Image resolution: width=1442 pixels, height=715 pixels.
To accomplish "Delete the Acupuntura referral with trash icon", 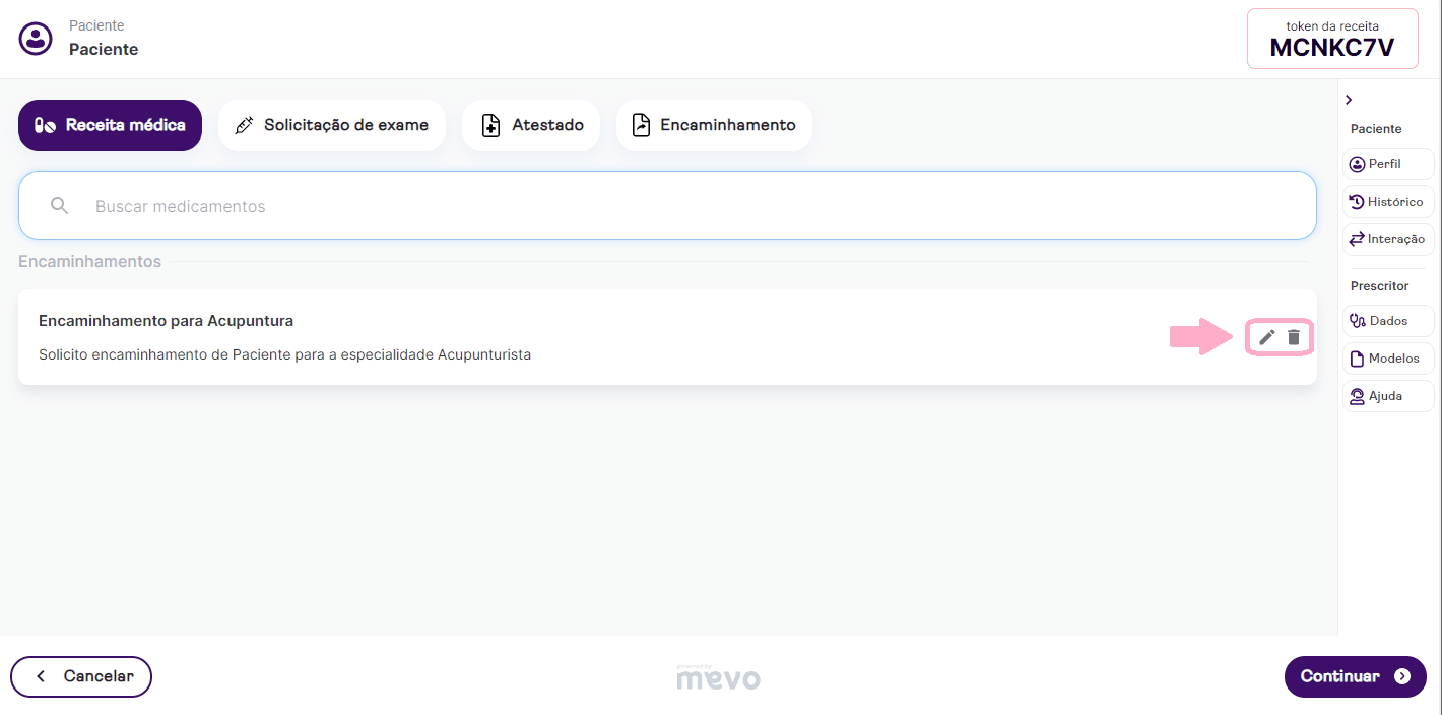I will coord(1294,337).
